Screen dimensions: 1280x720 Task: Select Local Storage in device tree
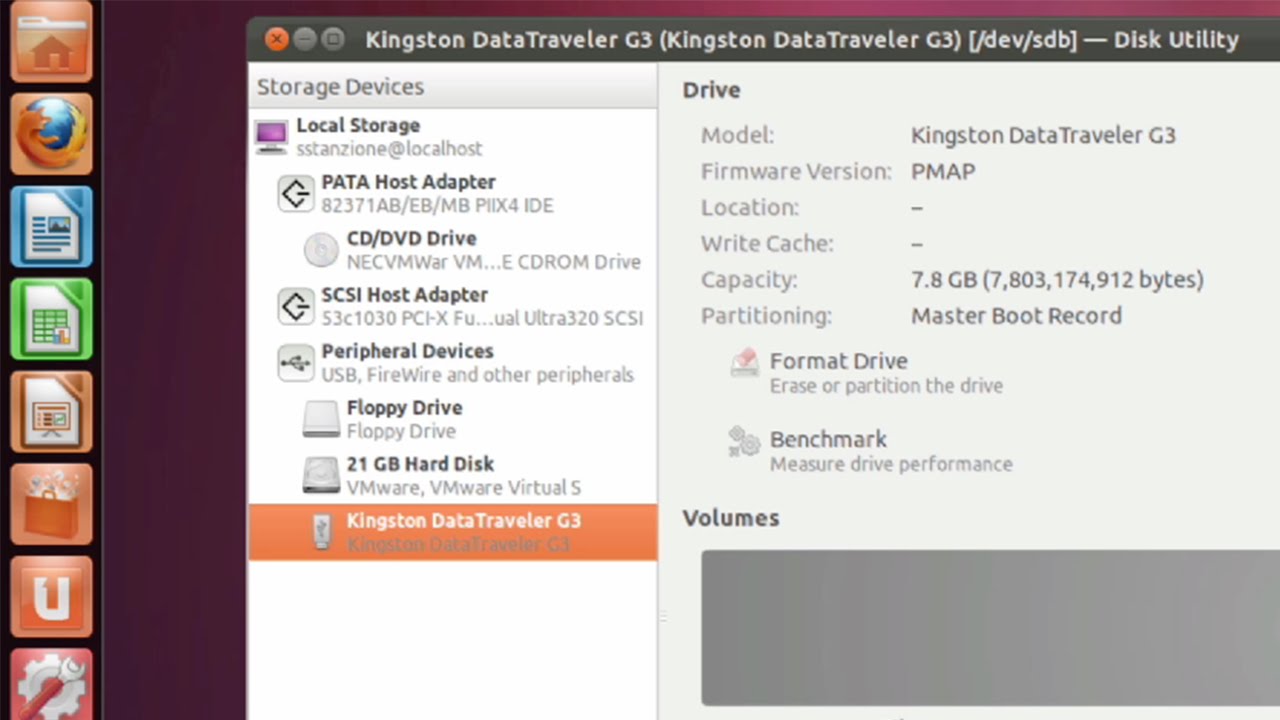pyautogui.click(x=453, y=137)
